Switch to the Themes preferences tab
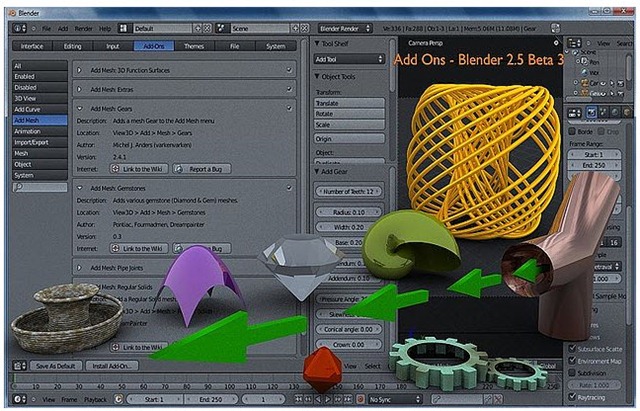The width and height of the screenshot is (640, 411). coord(194,46)
